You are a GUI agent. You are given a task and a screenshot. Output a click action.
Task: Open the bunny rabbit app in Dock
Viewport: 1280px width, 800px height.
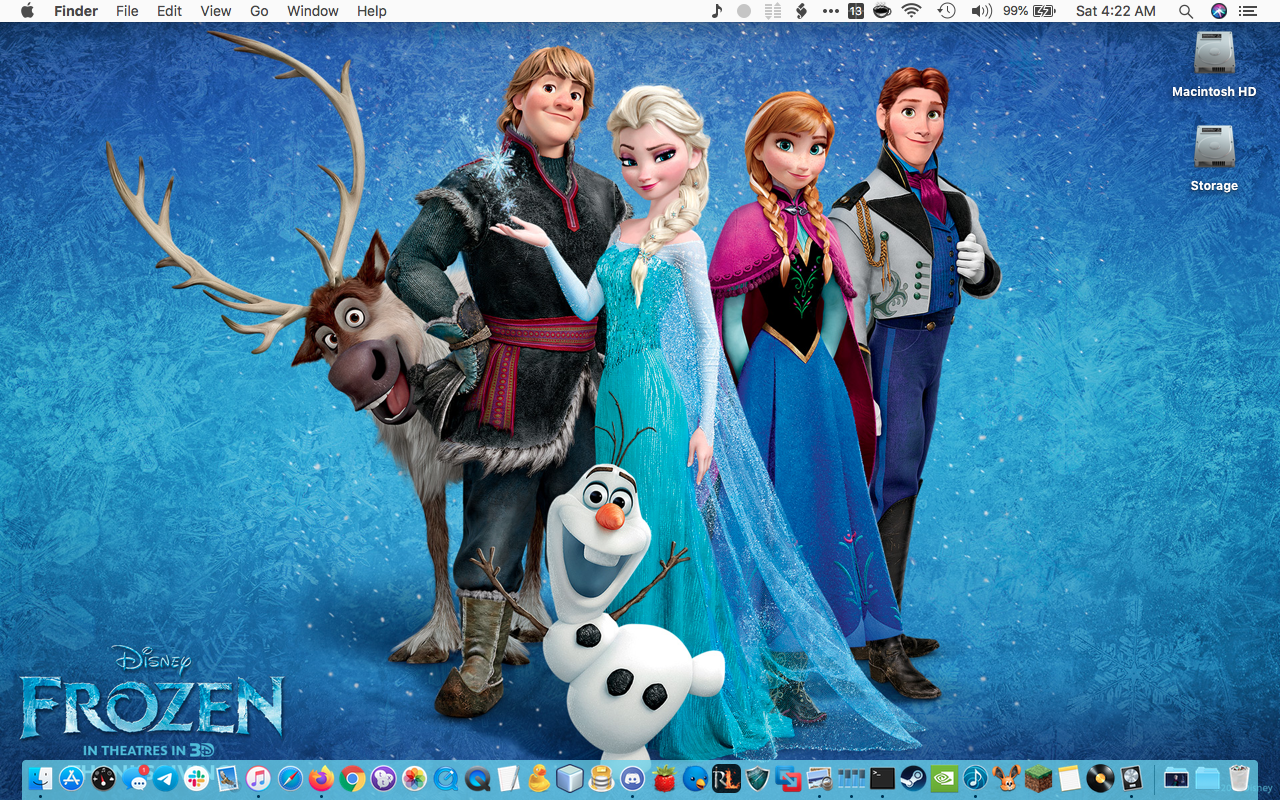(x=1007, y=778)
